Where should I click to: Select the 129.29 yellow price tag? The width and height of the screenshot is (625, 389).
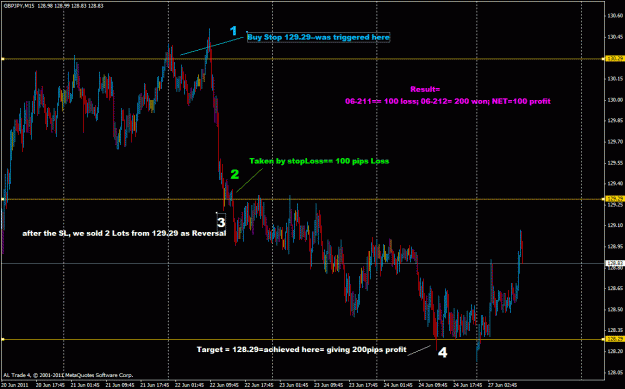click(x=614, y=198)
